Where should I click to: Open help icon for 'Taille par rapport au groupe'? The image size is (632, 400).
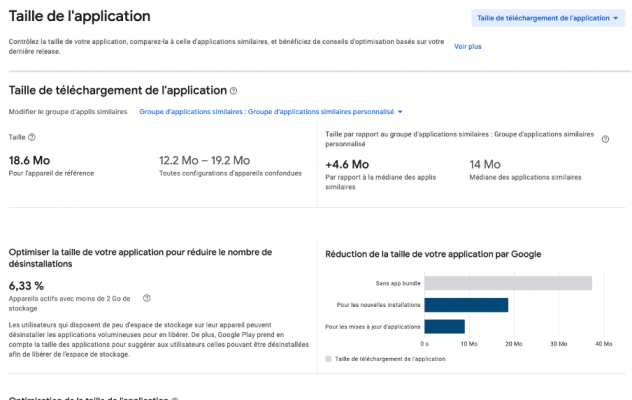click(605, 137)
